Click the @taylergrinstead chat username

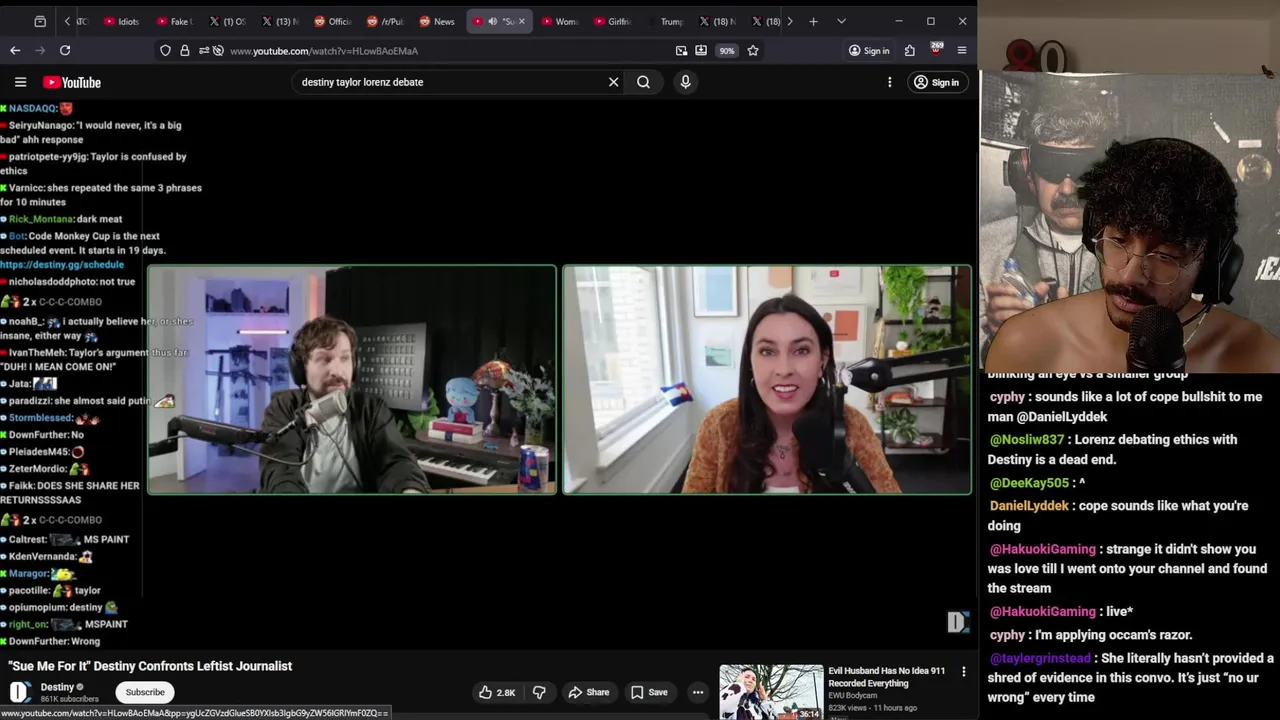pos(1040,658)
